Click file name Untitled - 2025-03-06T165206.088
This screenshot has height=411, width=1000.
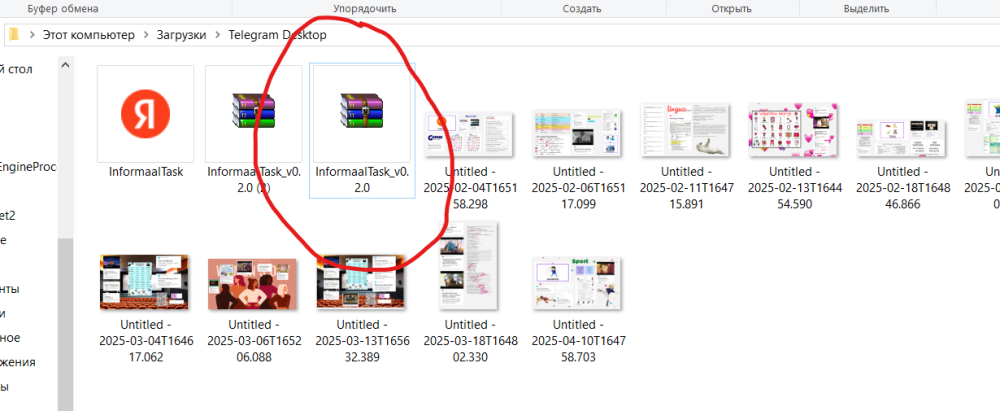click(254, 341)
